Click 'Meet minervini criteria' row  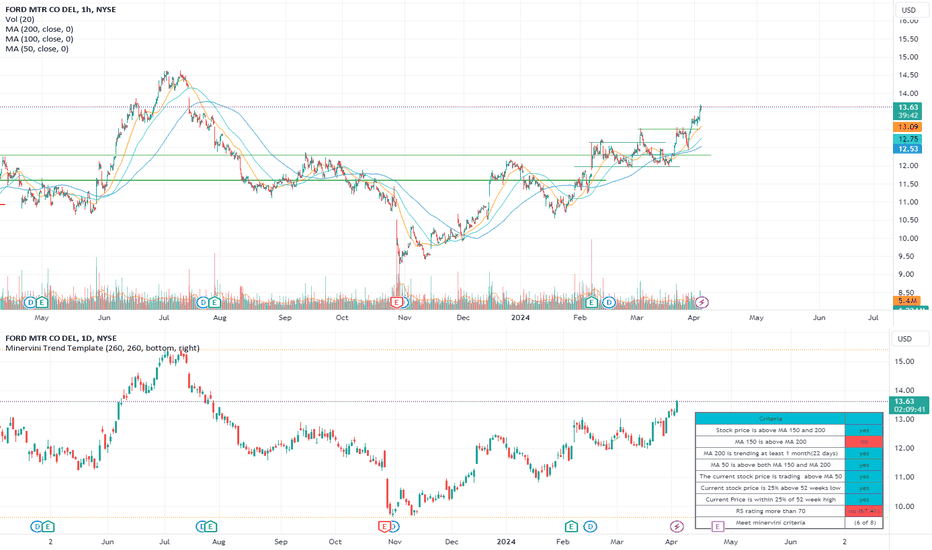tap(770, 523)
